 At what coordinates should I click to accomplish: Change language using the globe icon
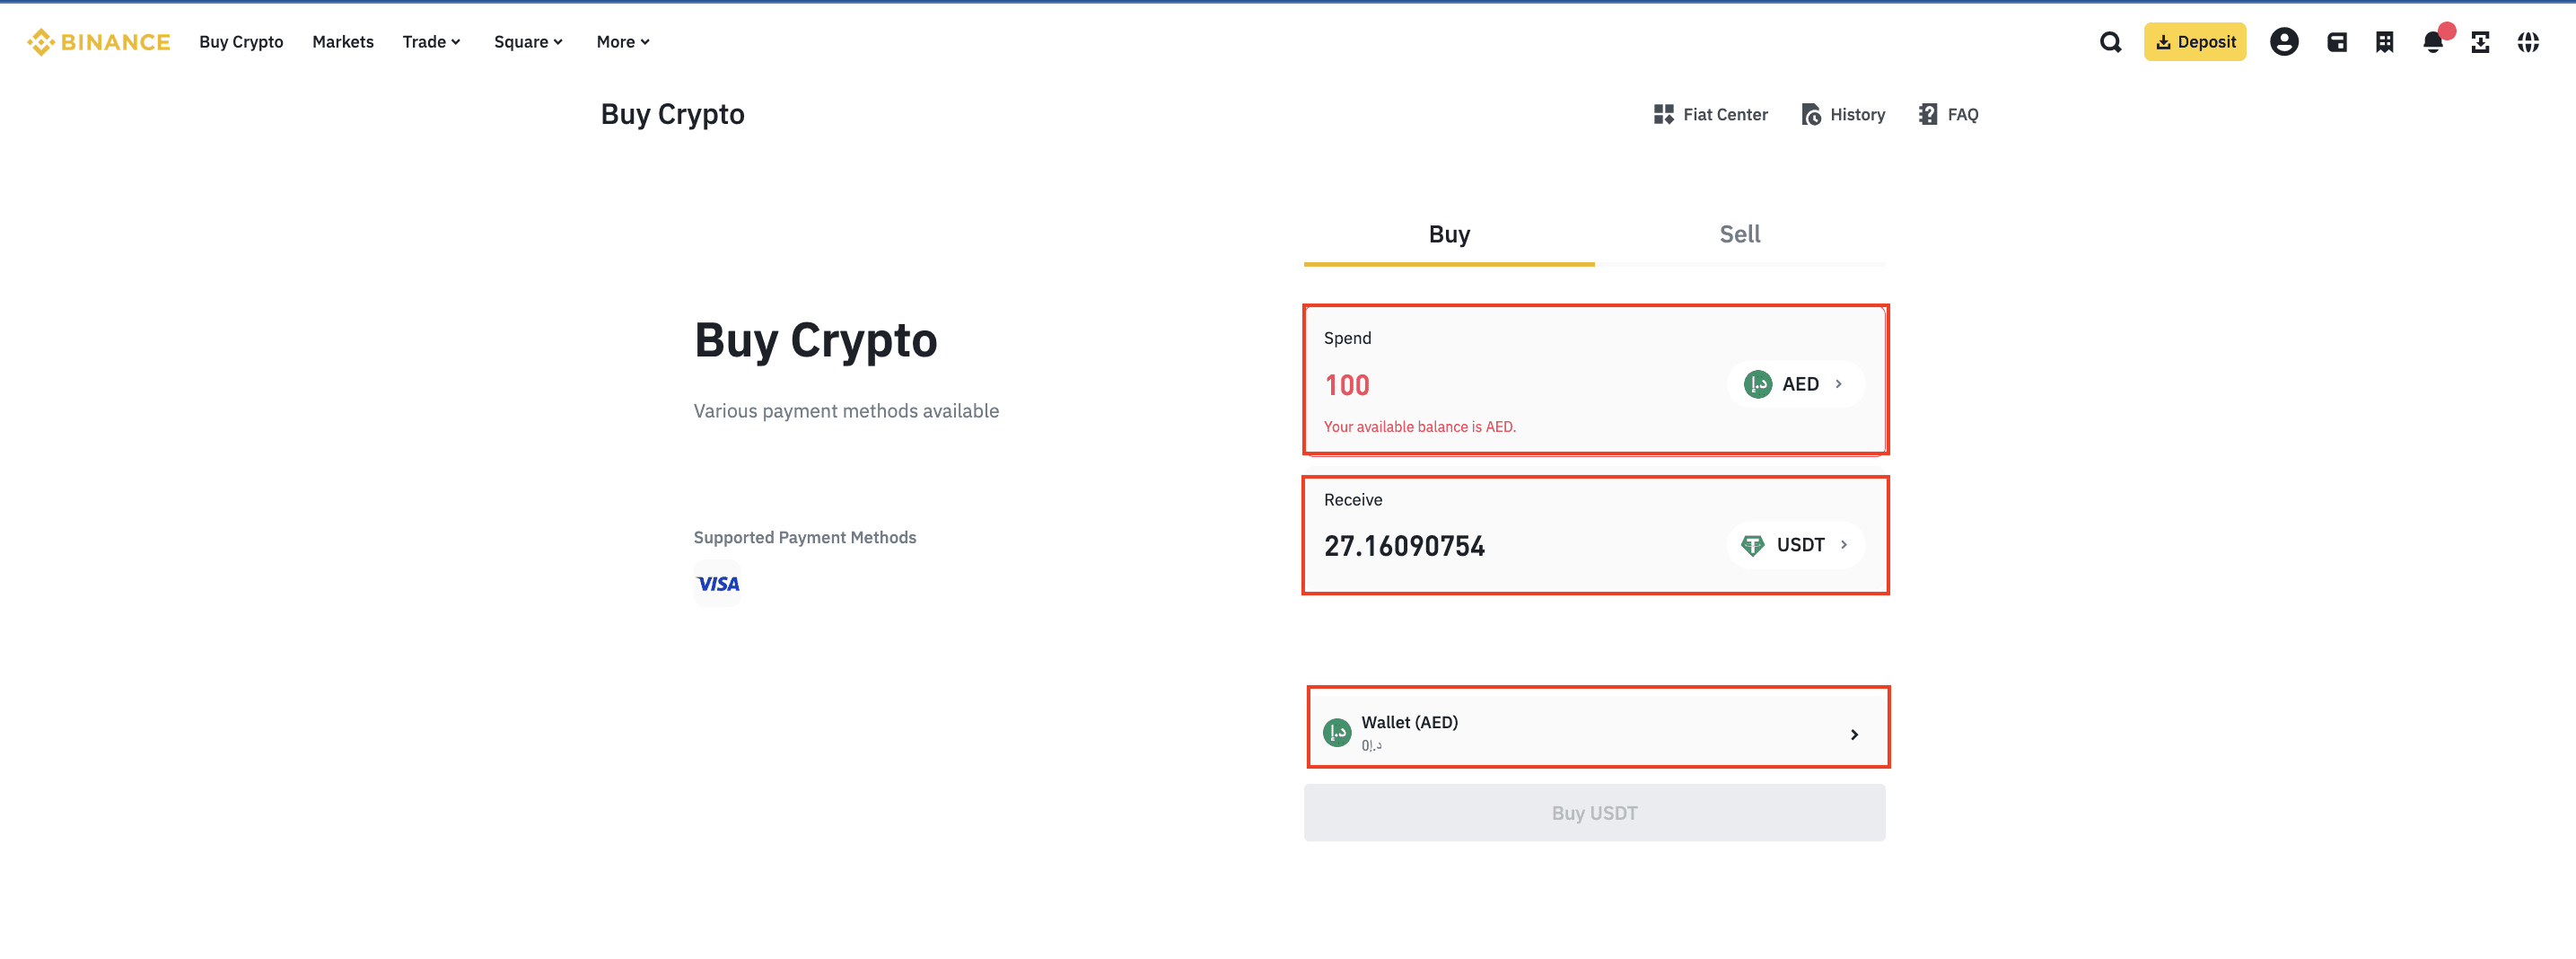(2529, 42)
